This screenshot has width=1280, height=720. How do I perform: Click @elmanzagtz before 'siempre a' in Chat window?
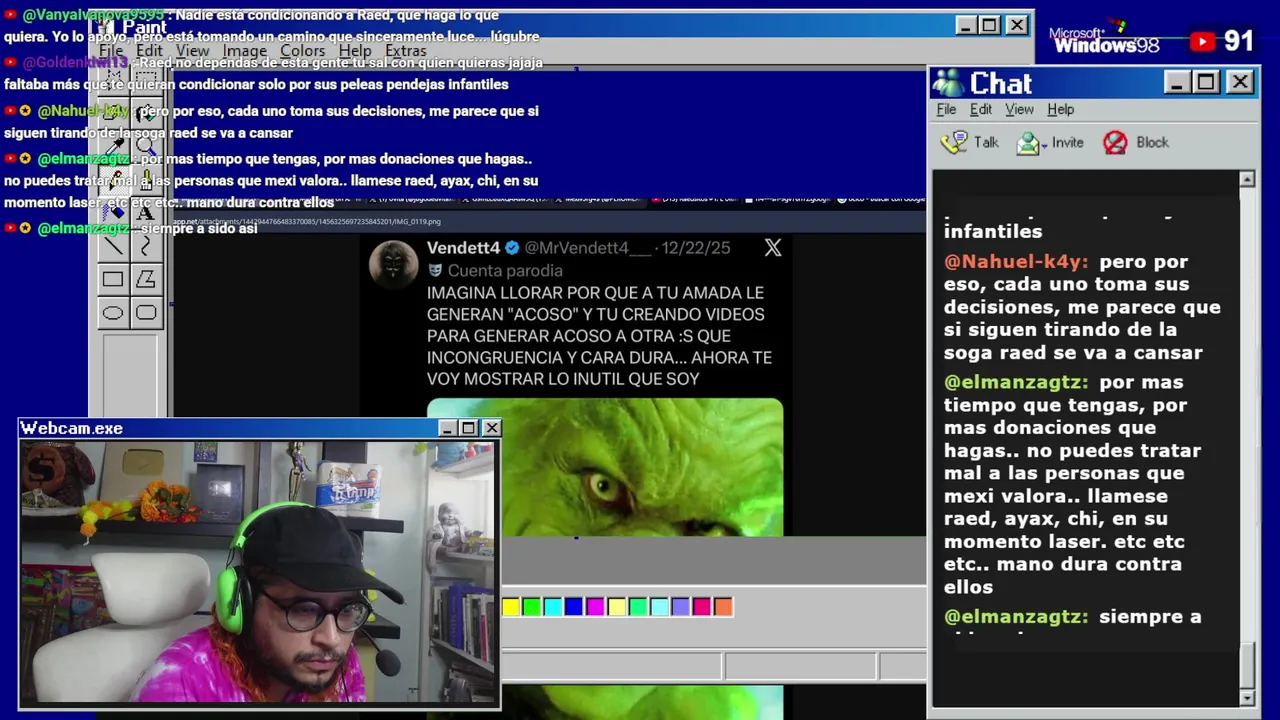coord(1016,617)
